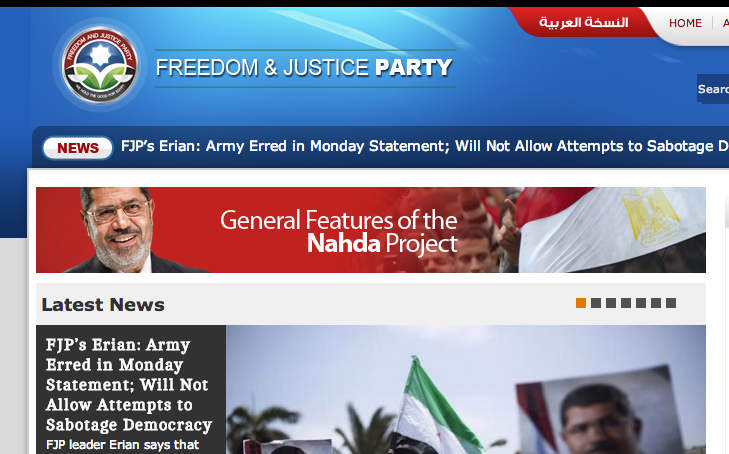729x454 pixels.
Task: Click the Egyptian flag in the banner
Action: click(x=610, y=230)
